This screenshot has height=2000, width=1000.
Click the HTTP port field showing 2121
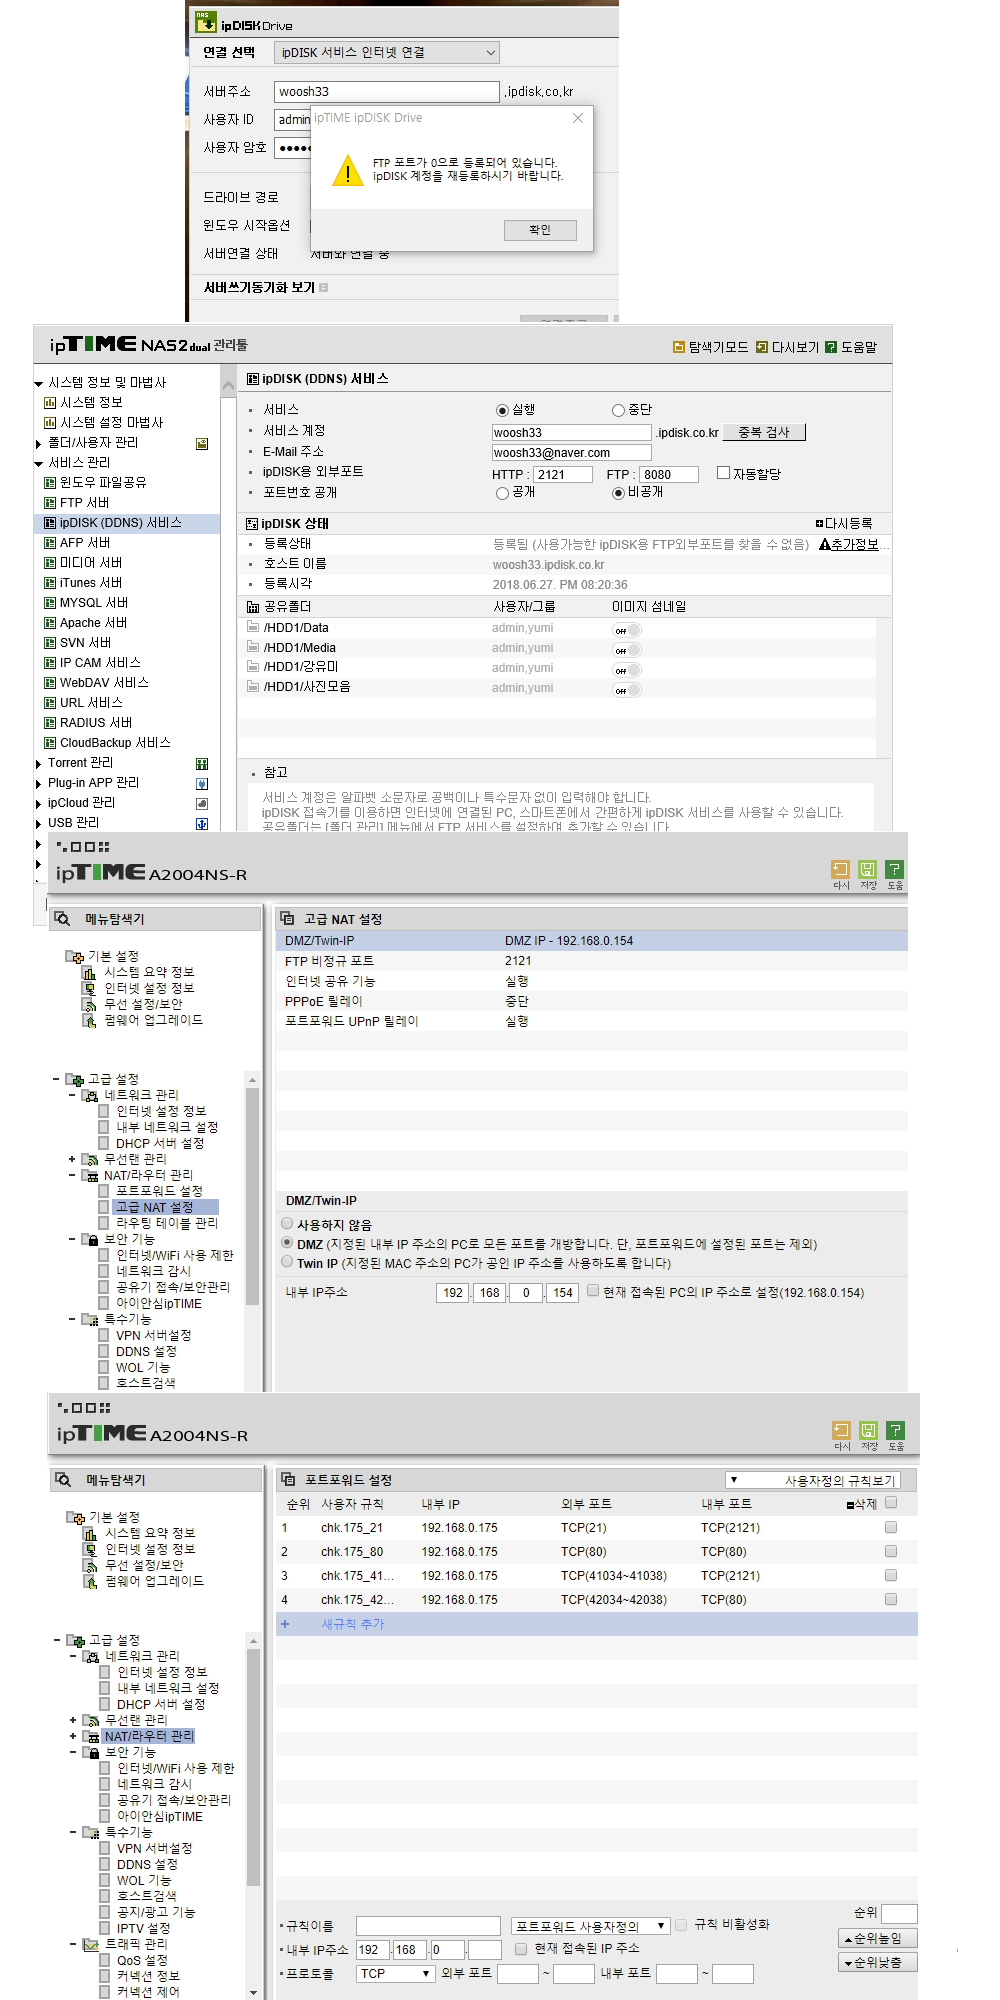point(563,474)
